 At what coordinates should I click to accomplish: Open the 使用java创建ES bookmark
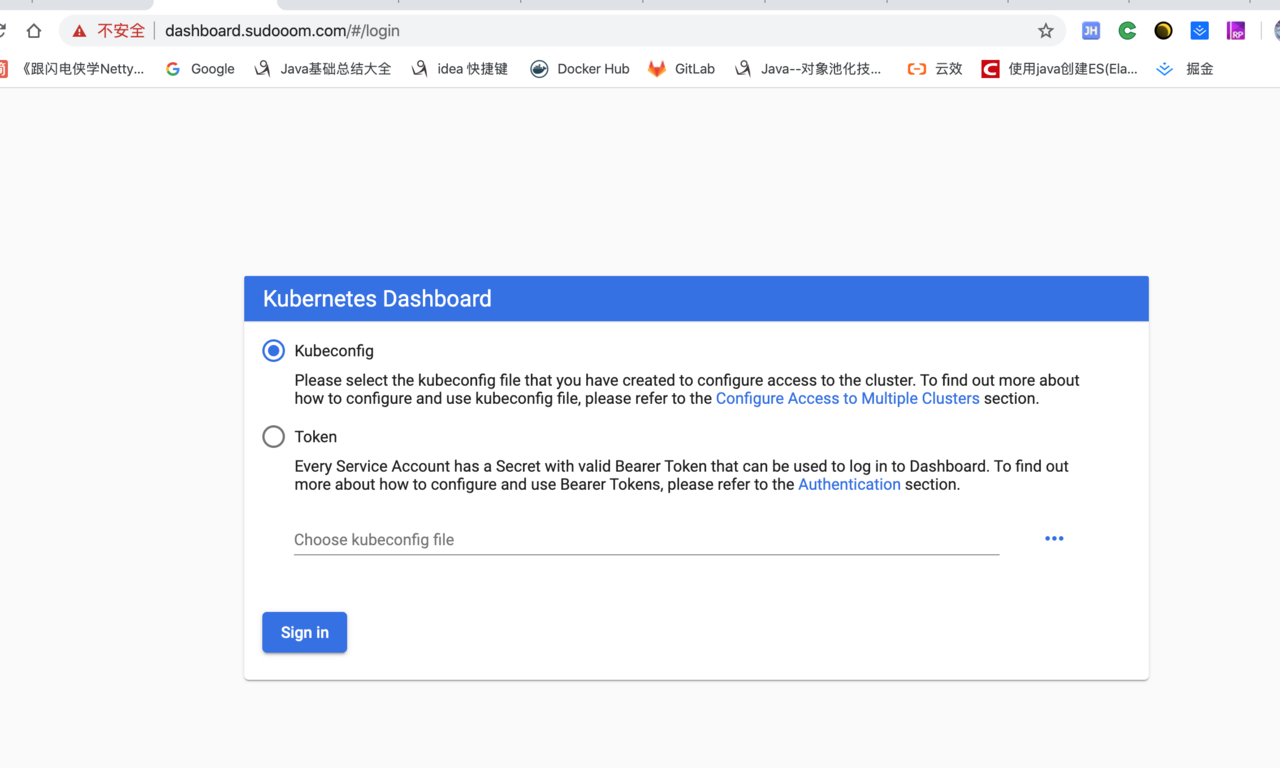tap(1060, 69)
